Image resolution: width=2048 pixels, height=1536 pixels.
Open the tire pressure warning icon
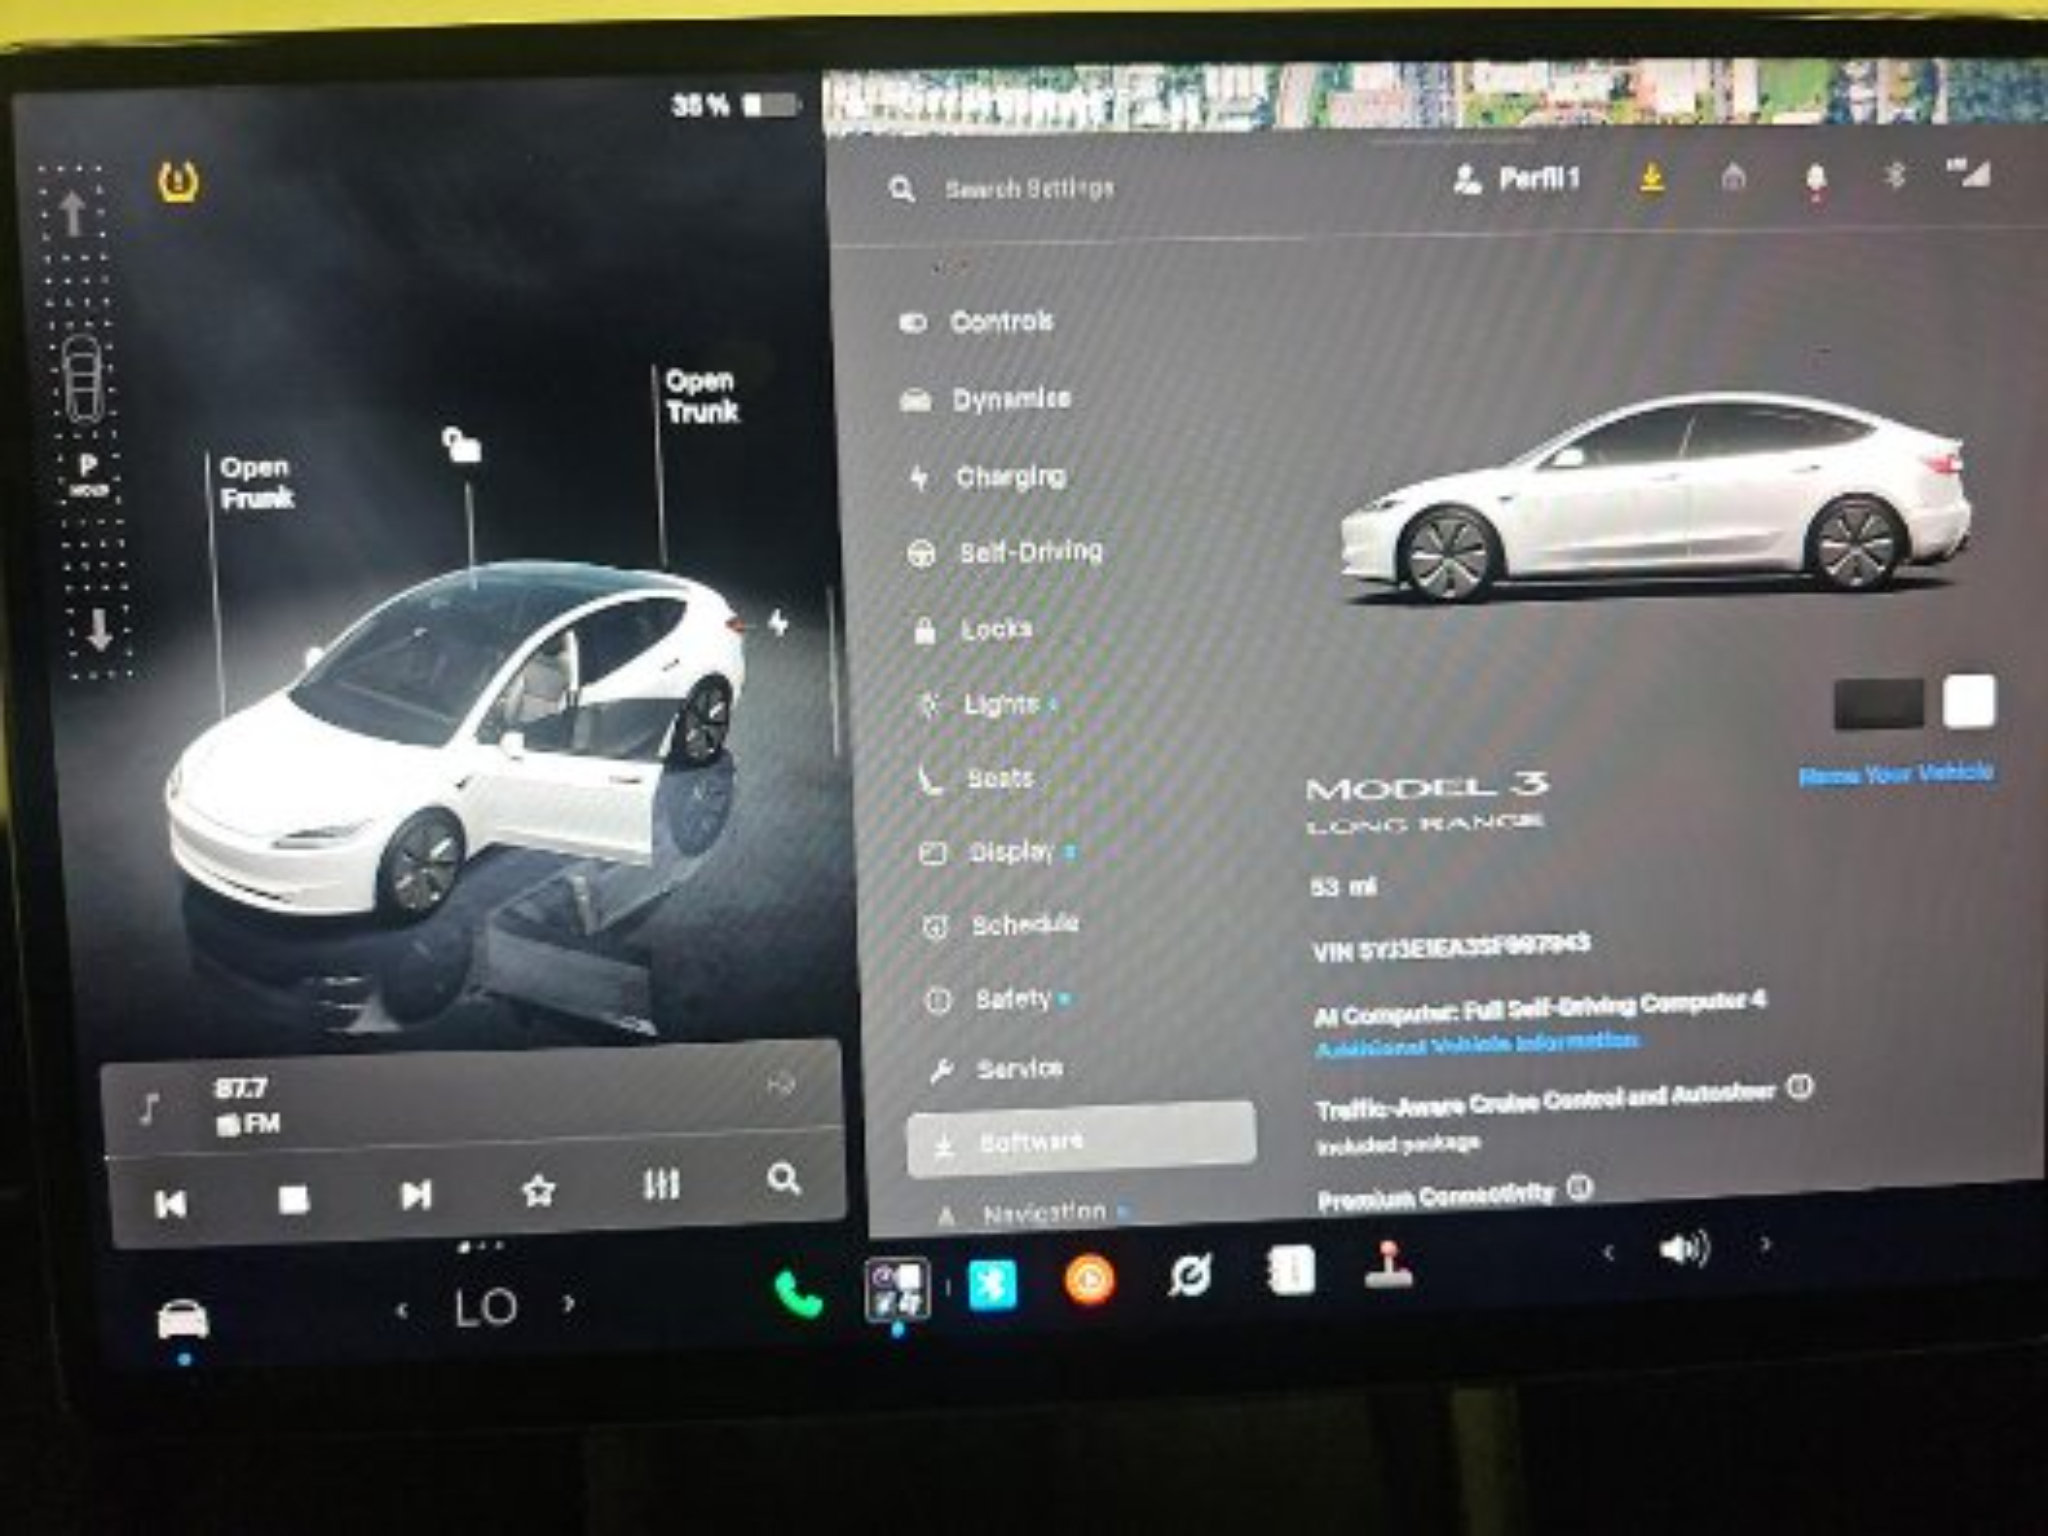coord(178,183)
